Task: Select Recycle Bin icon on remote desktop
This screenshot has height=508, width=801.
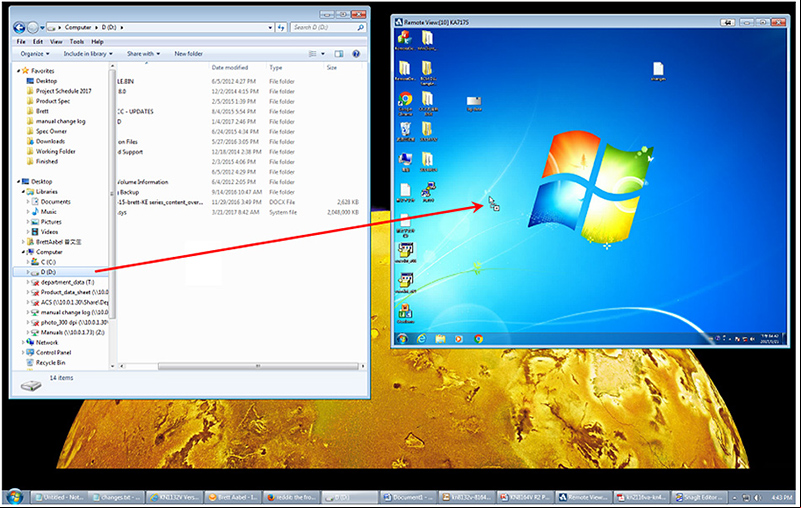Action: [406, 132]
